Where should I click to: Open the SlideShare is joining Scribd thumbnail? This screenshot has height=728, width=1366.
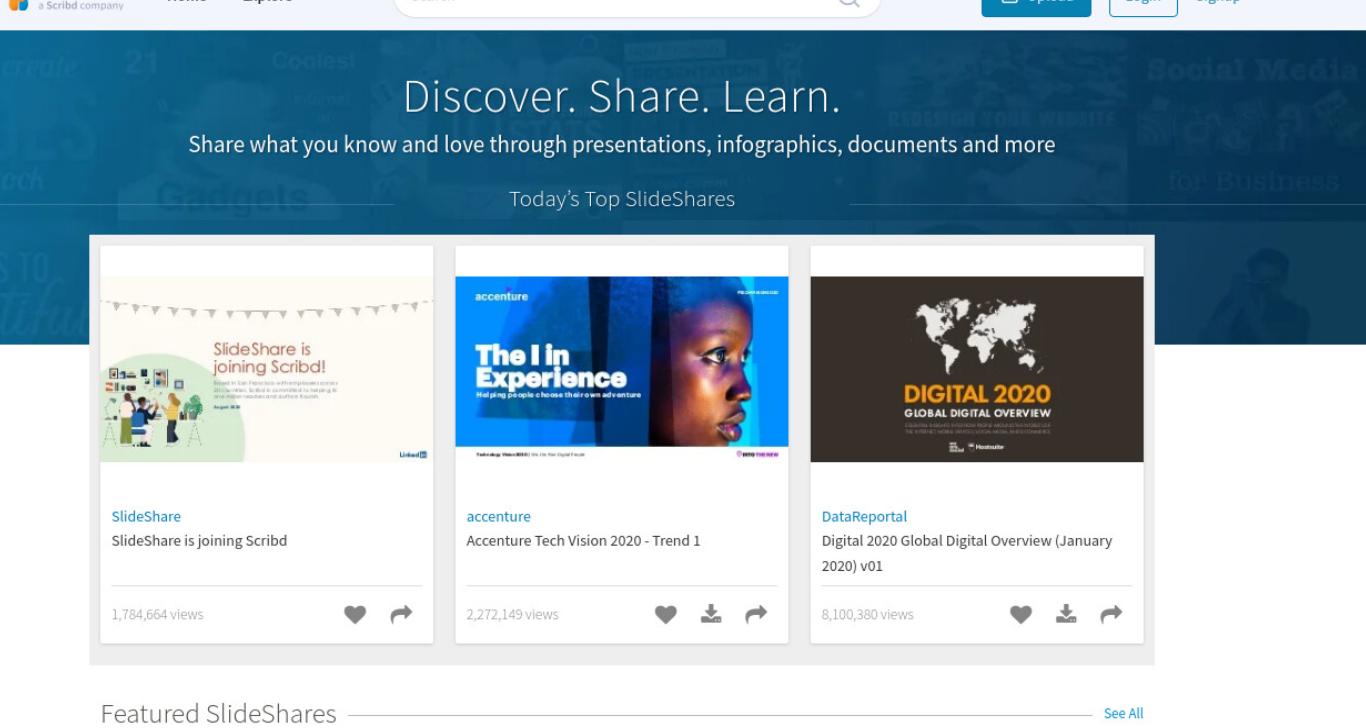click(267, 369)
